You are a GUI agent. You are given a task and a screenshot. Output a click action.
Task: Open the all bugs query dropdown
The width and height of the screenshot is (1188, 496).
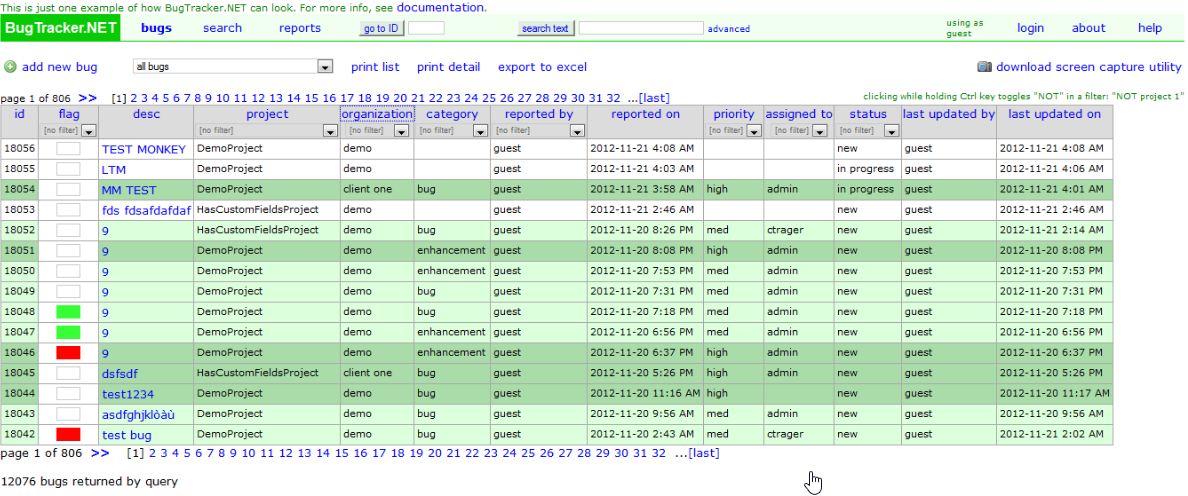pyautogui.click(x=325, y=67)
